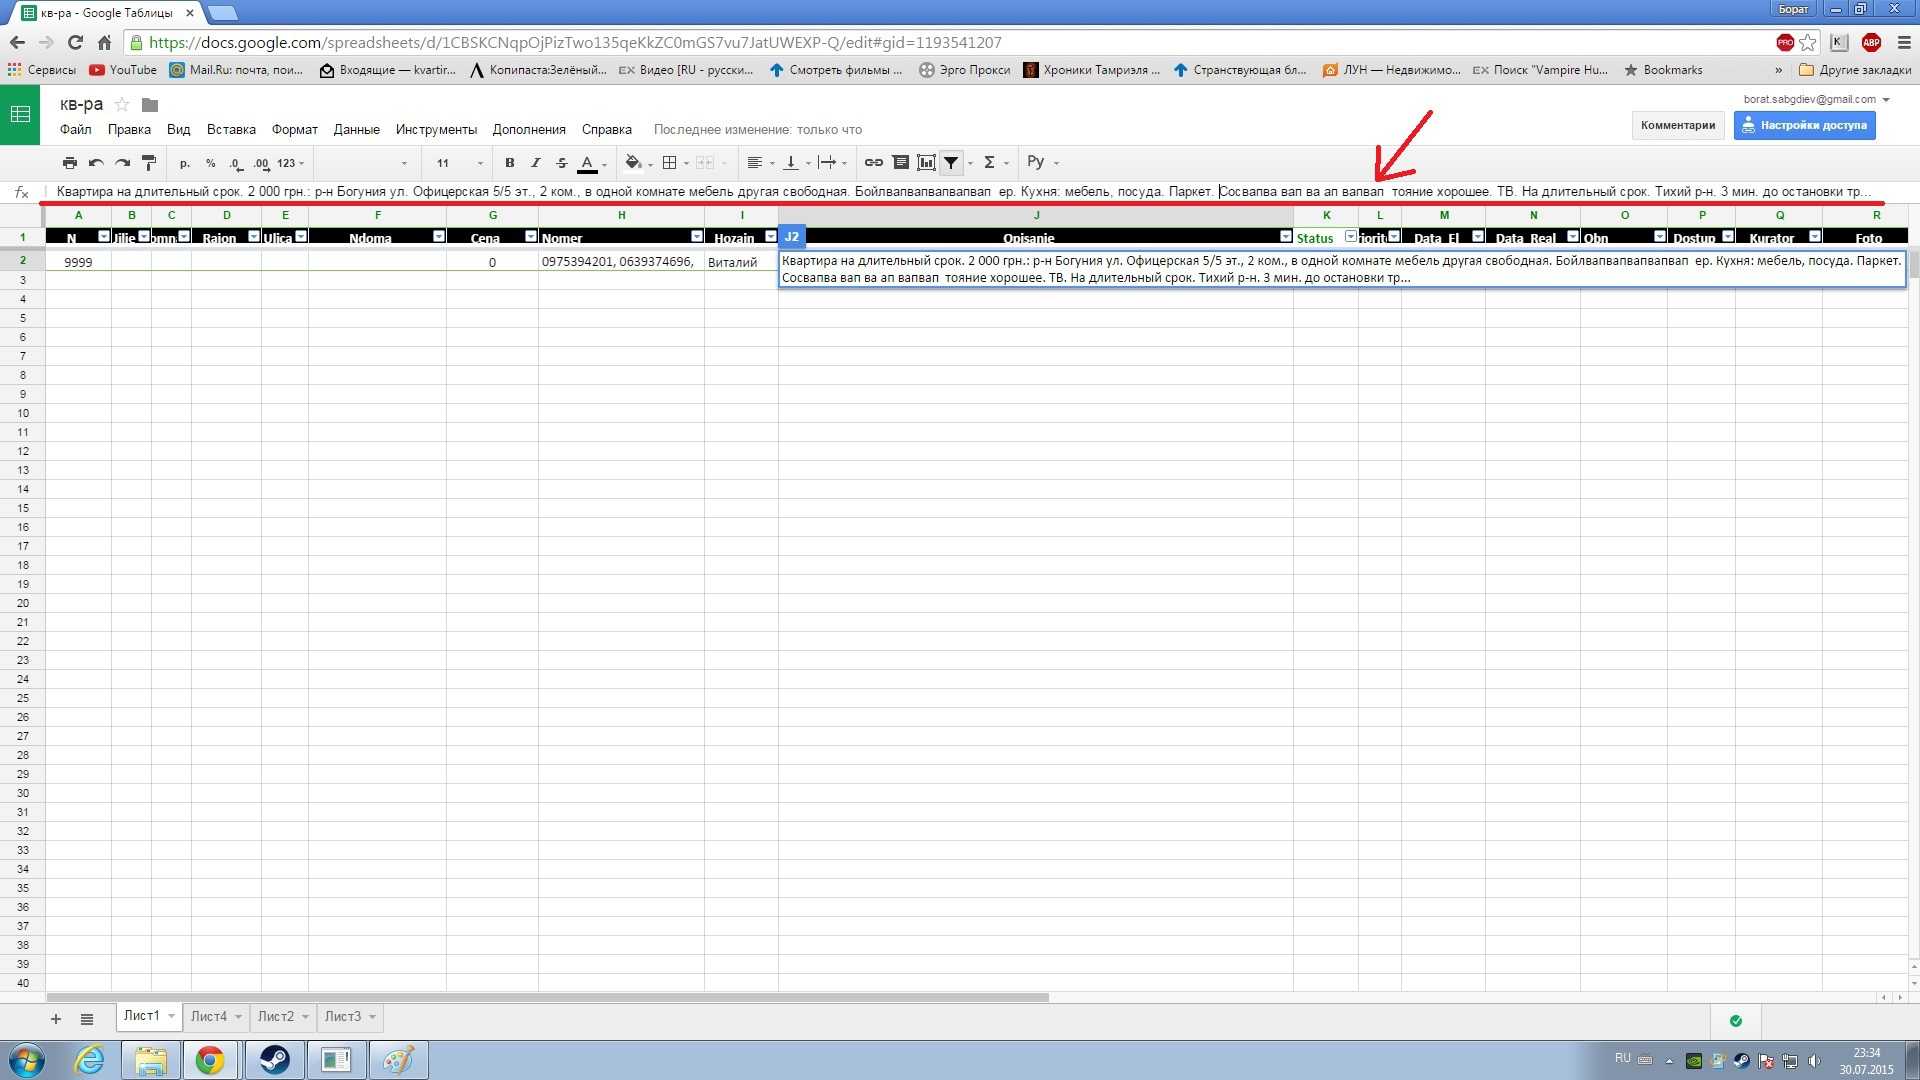Viewport: 1920px width, 1080px height.
Task: Toggle filter on column Status header
Action: point(1349,237)
